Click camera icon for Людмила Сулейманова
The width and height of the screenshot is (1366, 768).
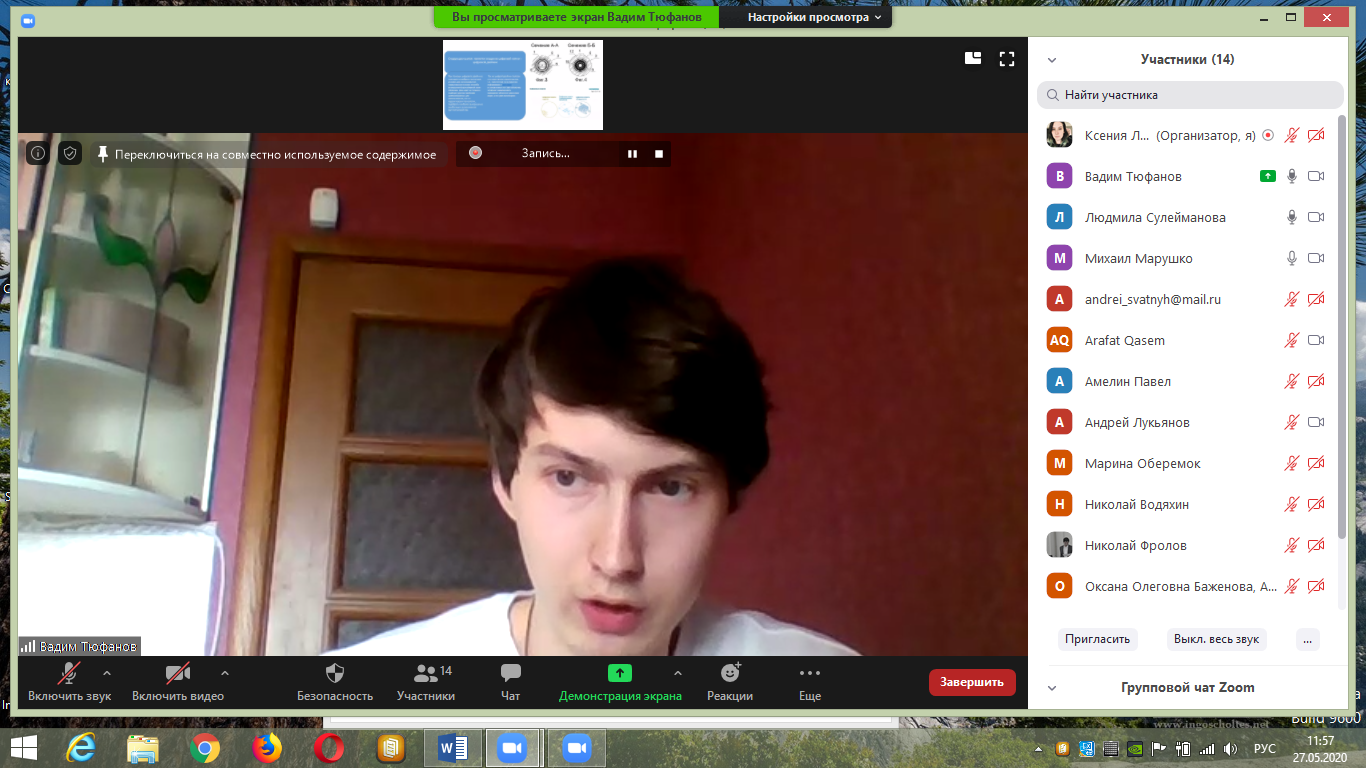1316,217
